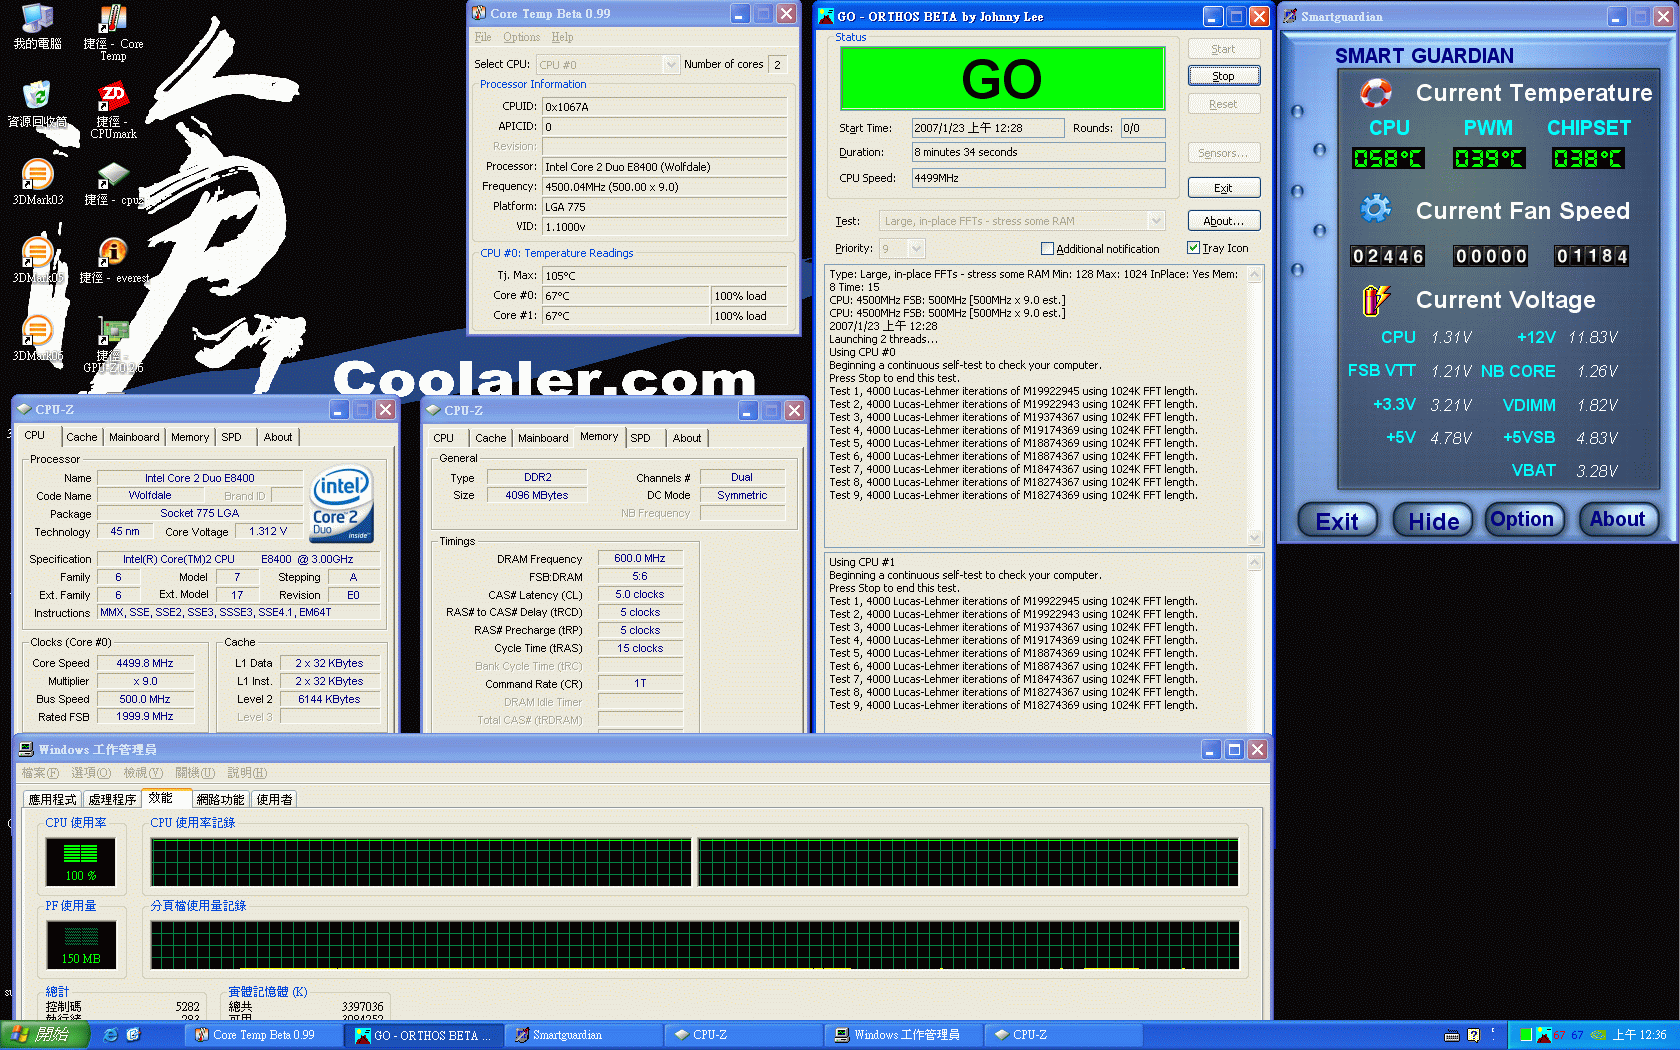Click the Exit button in Smart Guardian
The width and height of the screenshot is (1680, 1050).
coord(1337,521)
